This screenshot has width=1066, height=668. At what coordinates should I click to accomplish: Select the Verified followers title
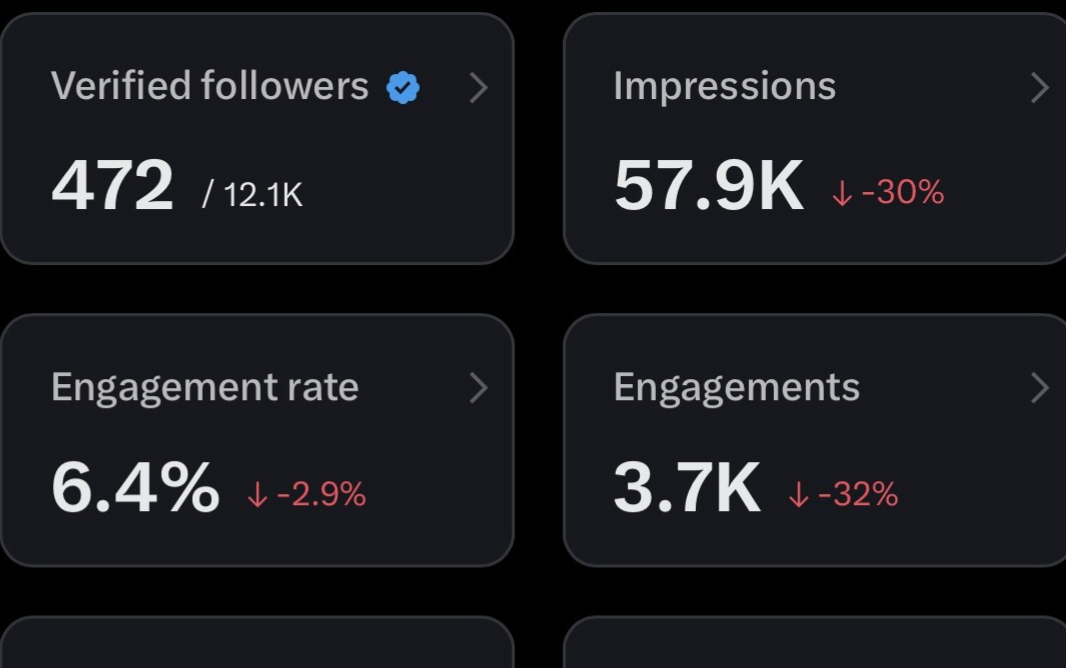click(x=210, y=87)
